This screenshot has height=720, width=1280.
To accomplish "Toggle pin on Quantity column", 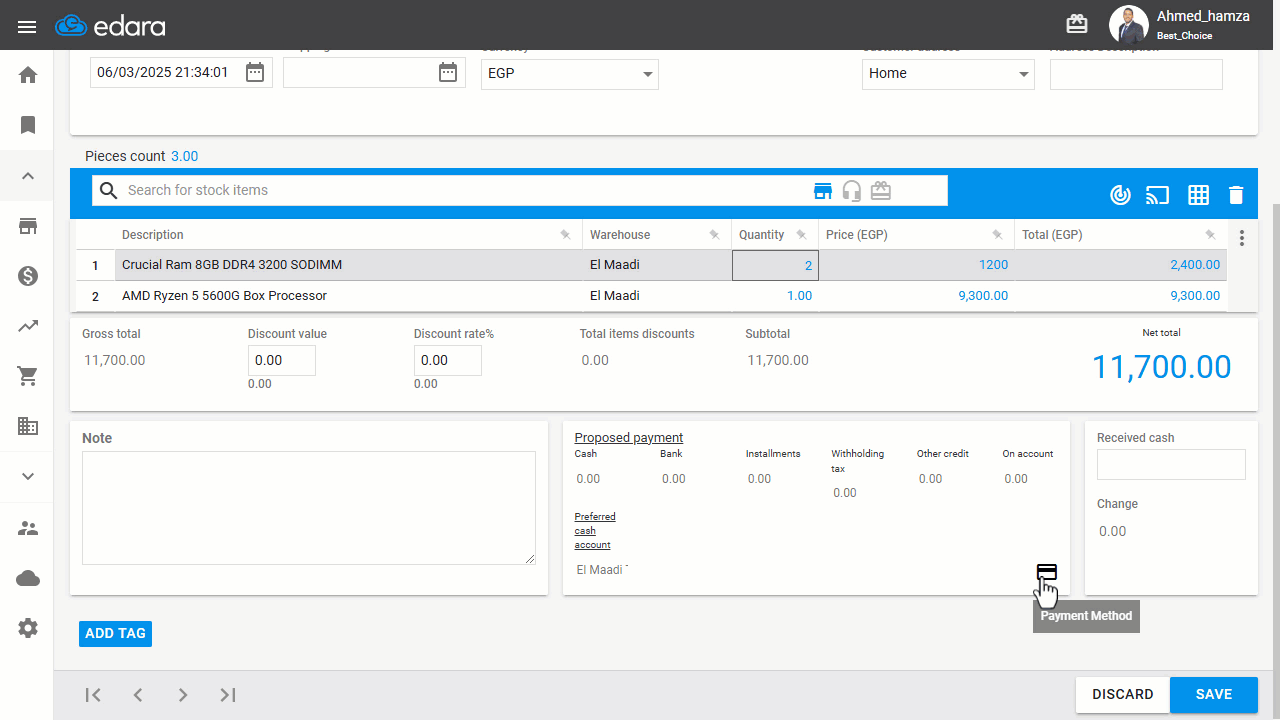I will click(801, 235).
